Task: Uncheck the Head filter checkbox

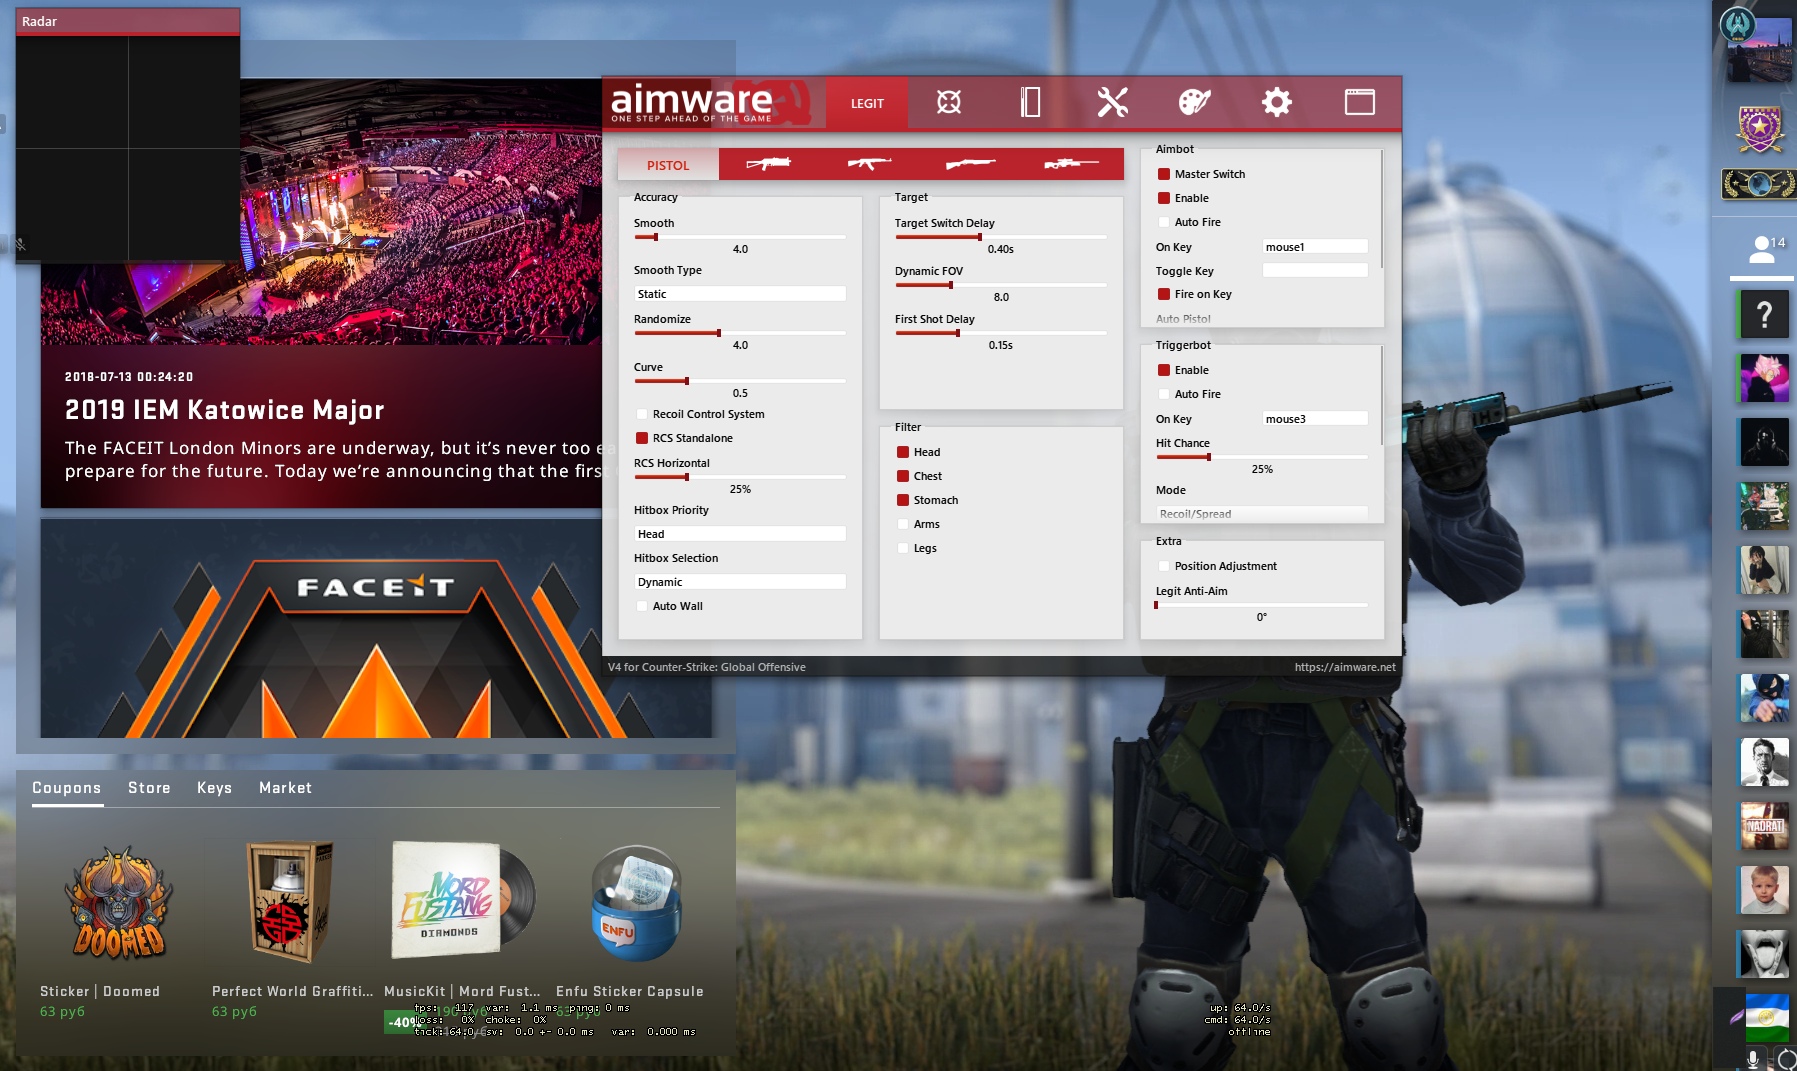Action: click(x=903, y=452)
